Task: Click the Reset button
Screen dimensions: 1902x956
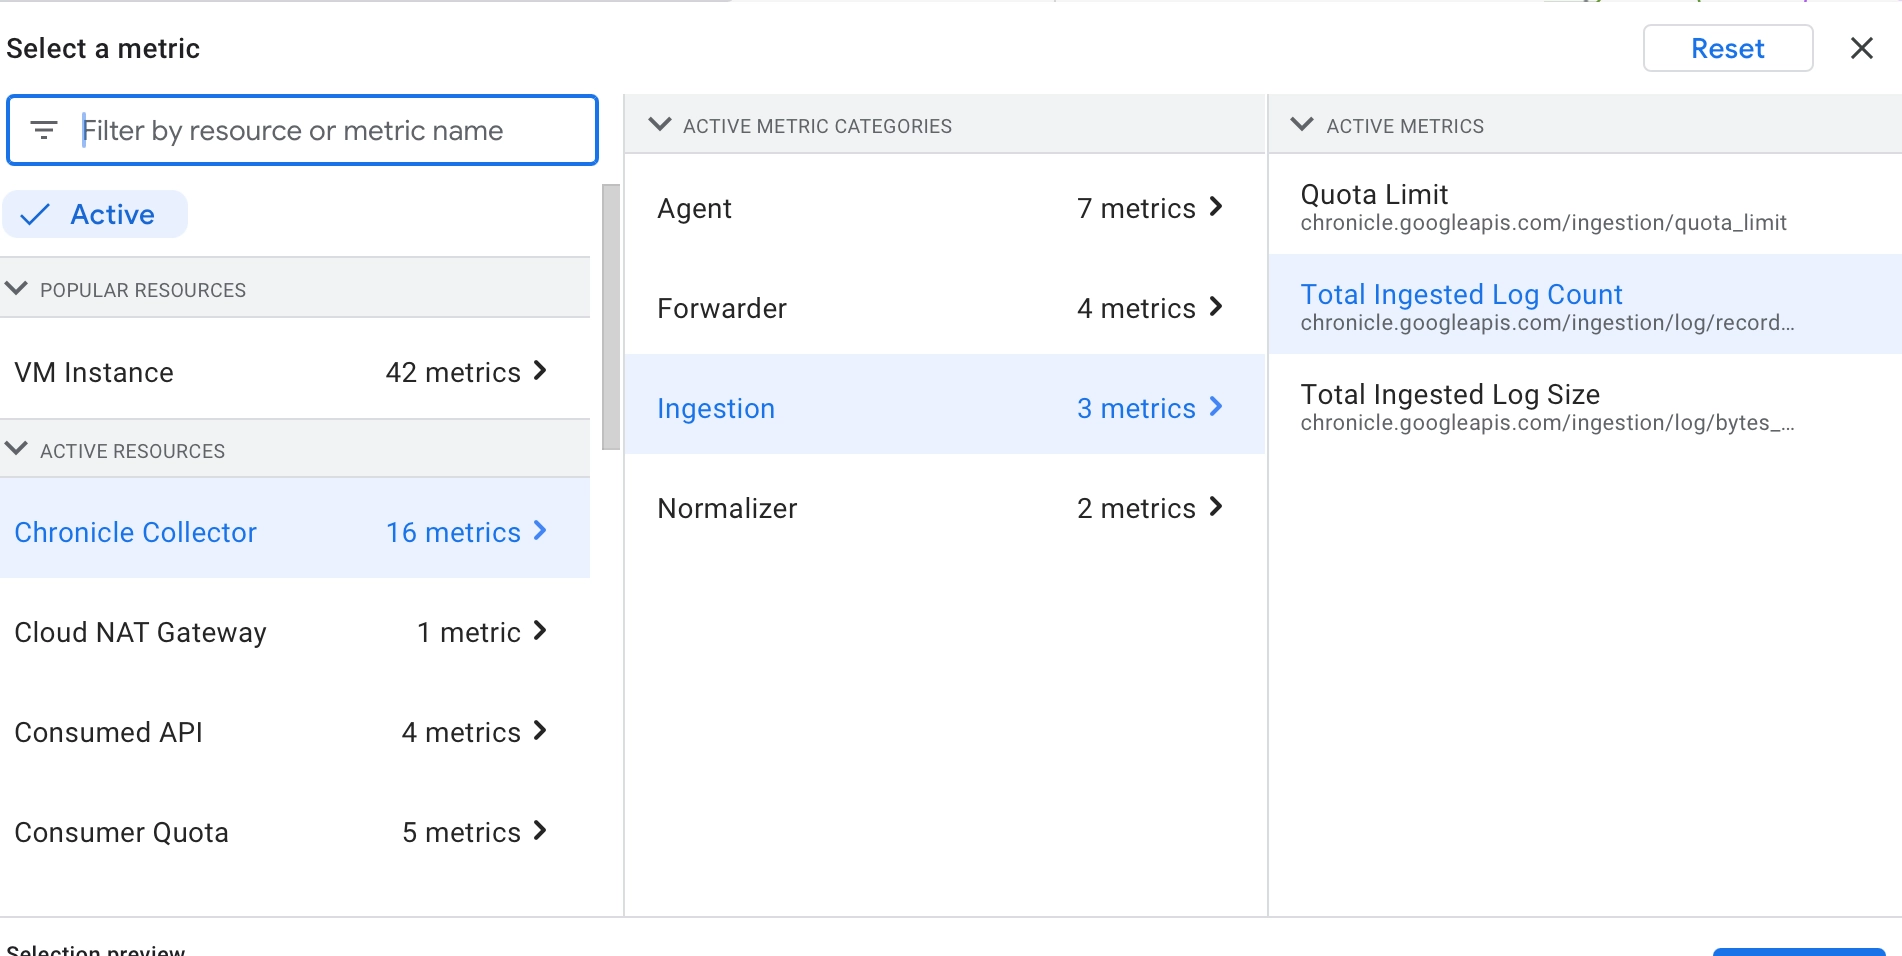Action: (x=1727, y=48)
